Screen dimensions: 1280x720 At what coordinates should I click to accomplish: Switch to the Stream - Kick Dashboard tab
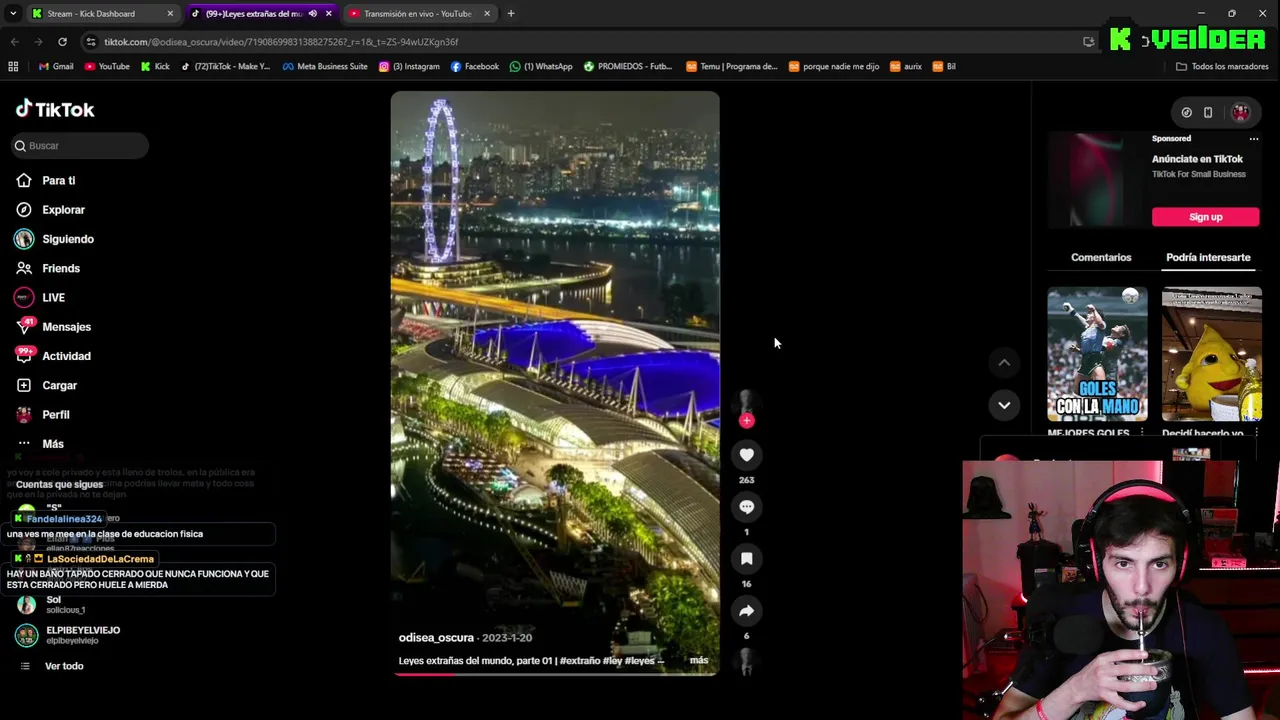coord(102,14)
